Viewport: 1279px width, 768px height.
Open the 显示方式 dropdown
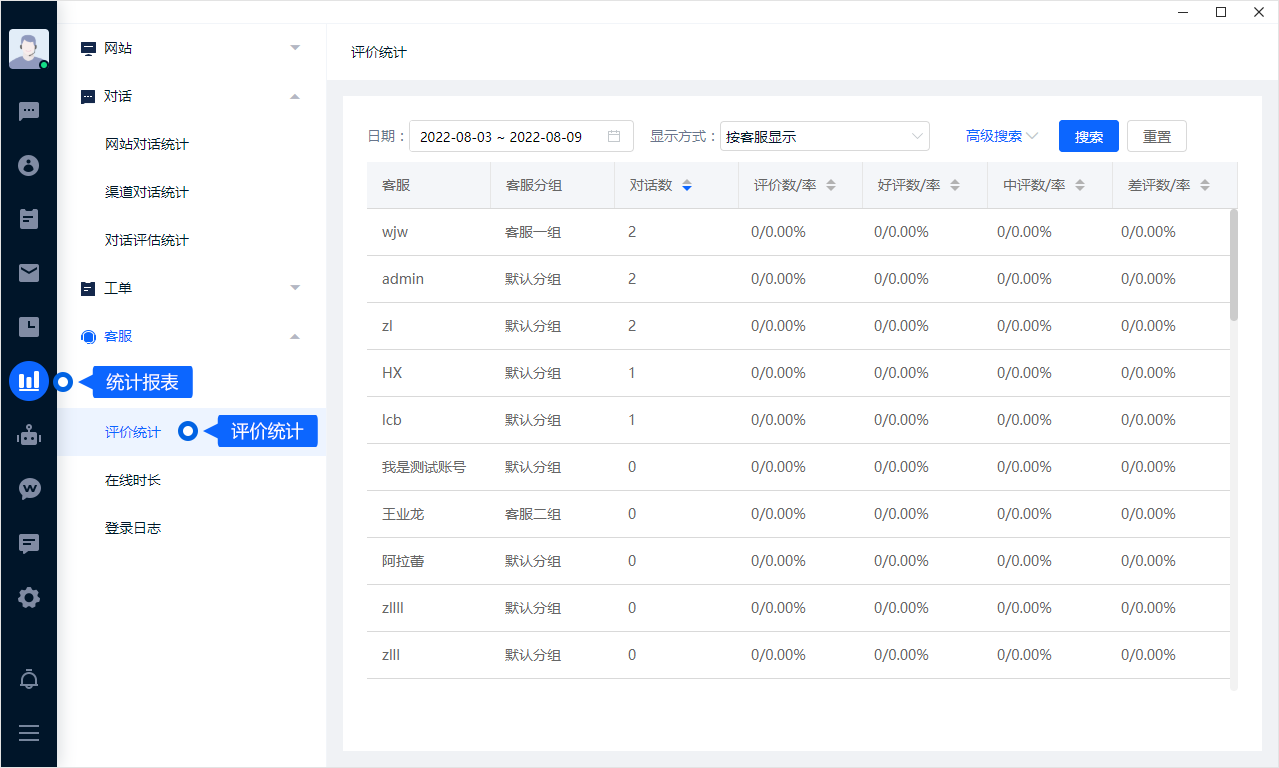(824, 137)
